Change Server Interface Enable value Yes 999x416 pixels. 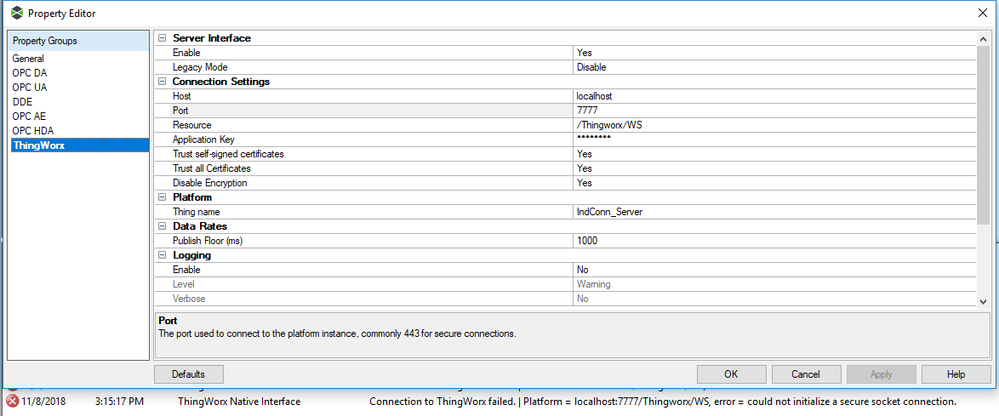(774, 53)
